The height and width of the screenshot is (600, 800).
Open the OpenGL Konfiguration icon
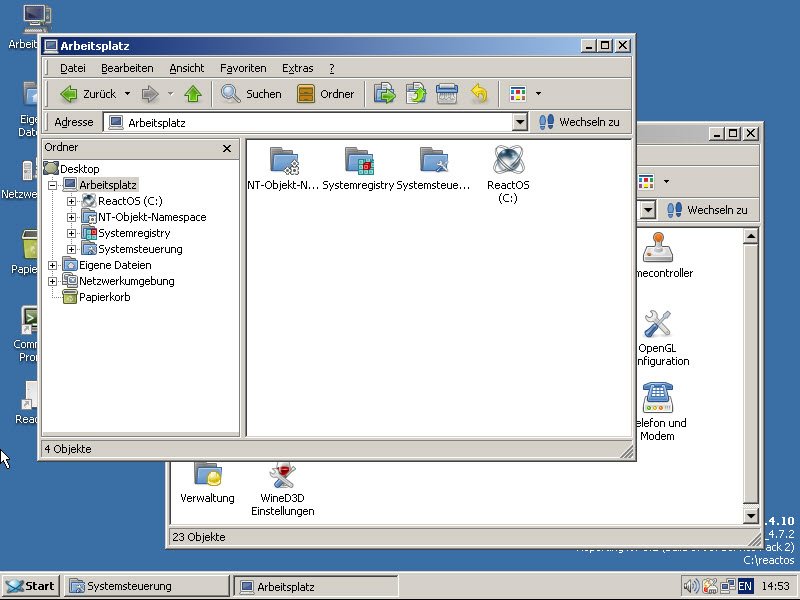tap(657, 325)
